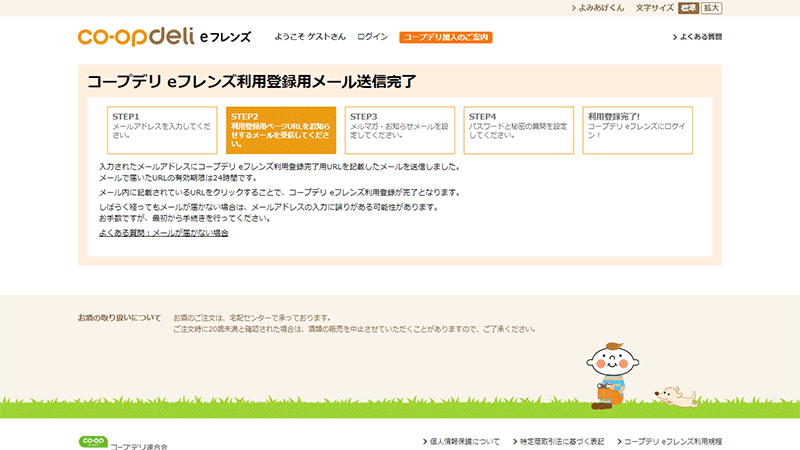Click the お酒の取り扱いについて heading

[119, 318]
